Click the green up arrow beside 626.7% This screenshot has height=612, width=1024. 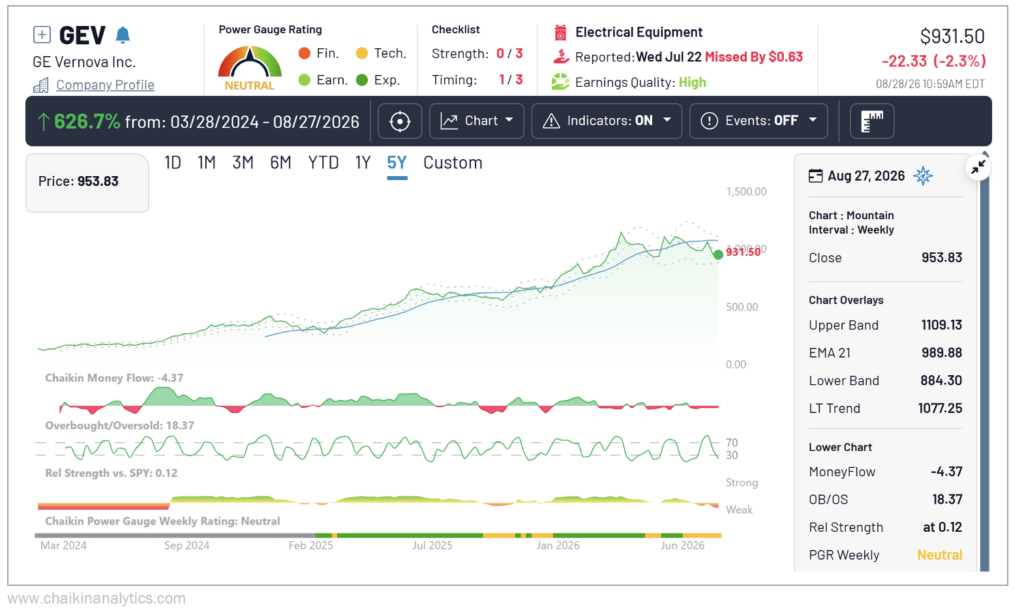[43, 121]
